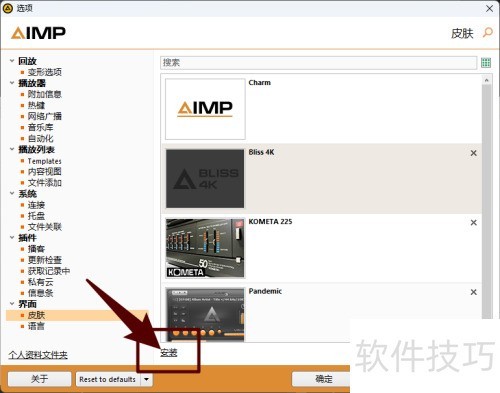Click the search magnifier icon beside 皮肤
This screenshot has width=500, height=393.
coord(488,33)
